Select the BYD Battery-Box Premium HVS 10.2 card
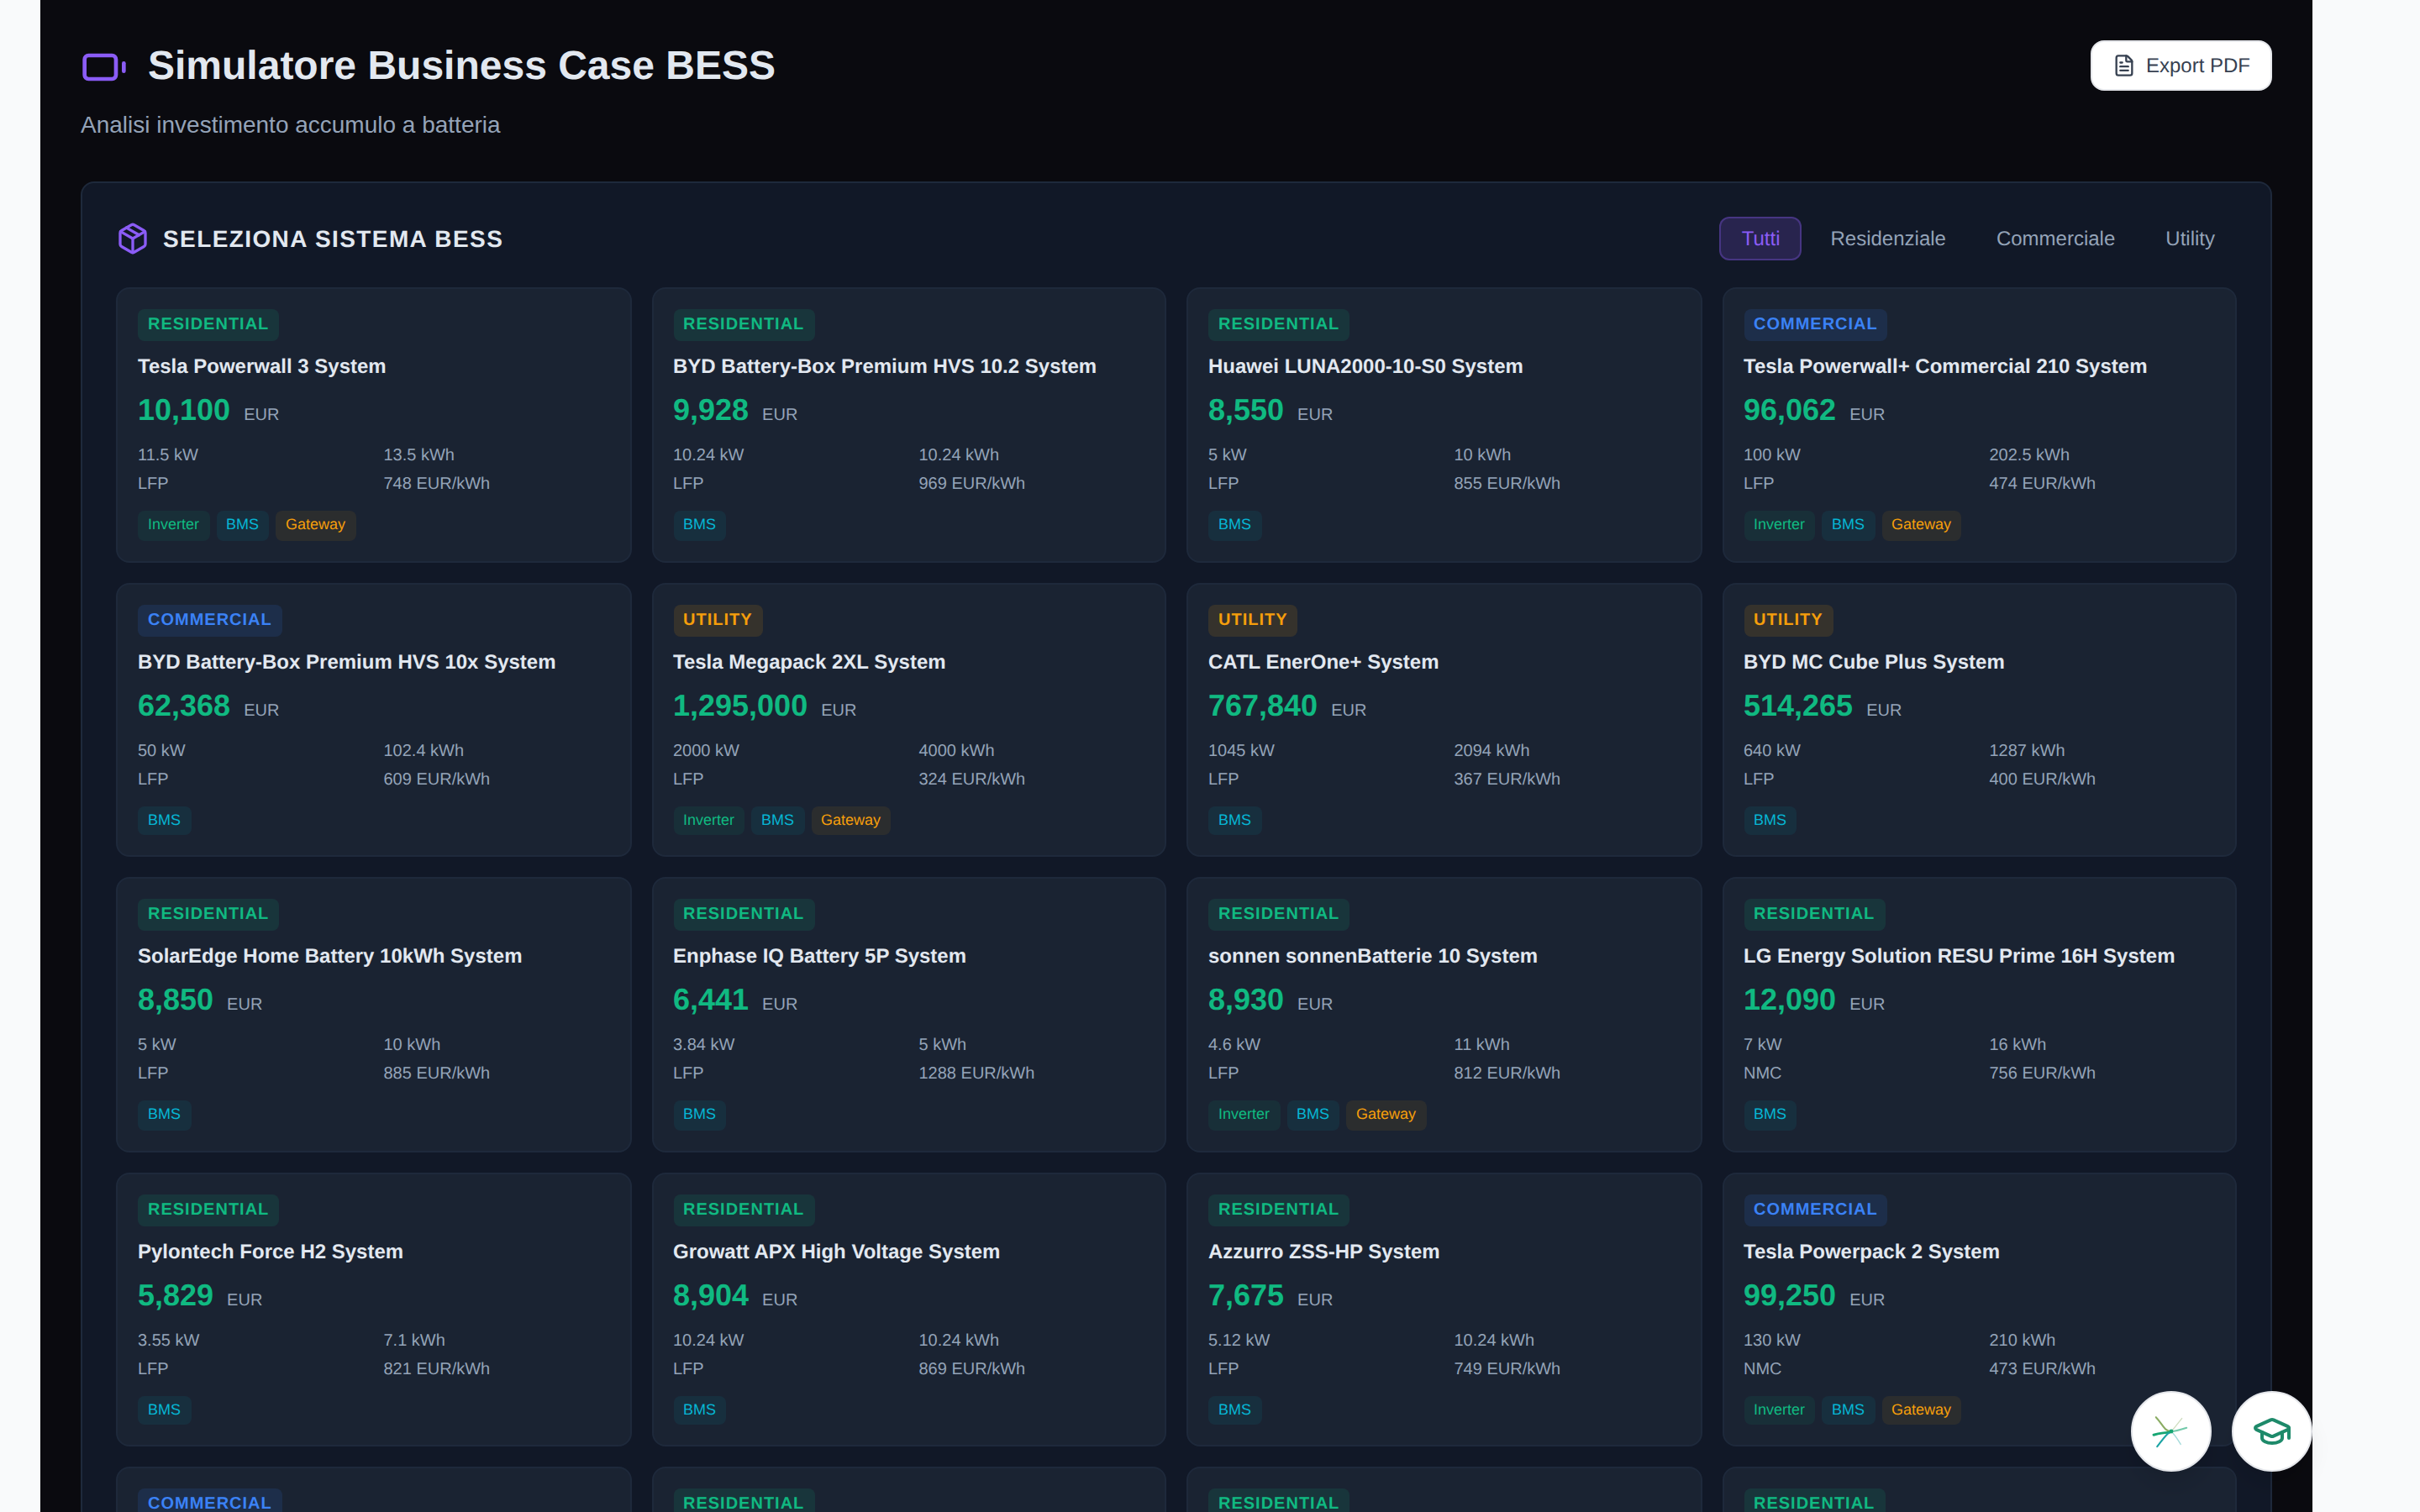The width and height of the screenshot is (2420, 1512). pyautogui.click(x=908, y=425)
